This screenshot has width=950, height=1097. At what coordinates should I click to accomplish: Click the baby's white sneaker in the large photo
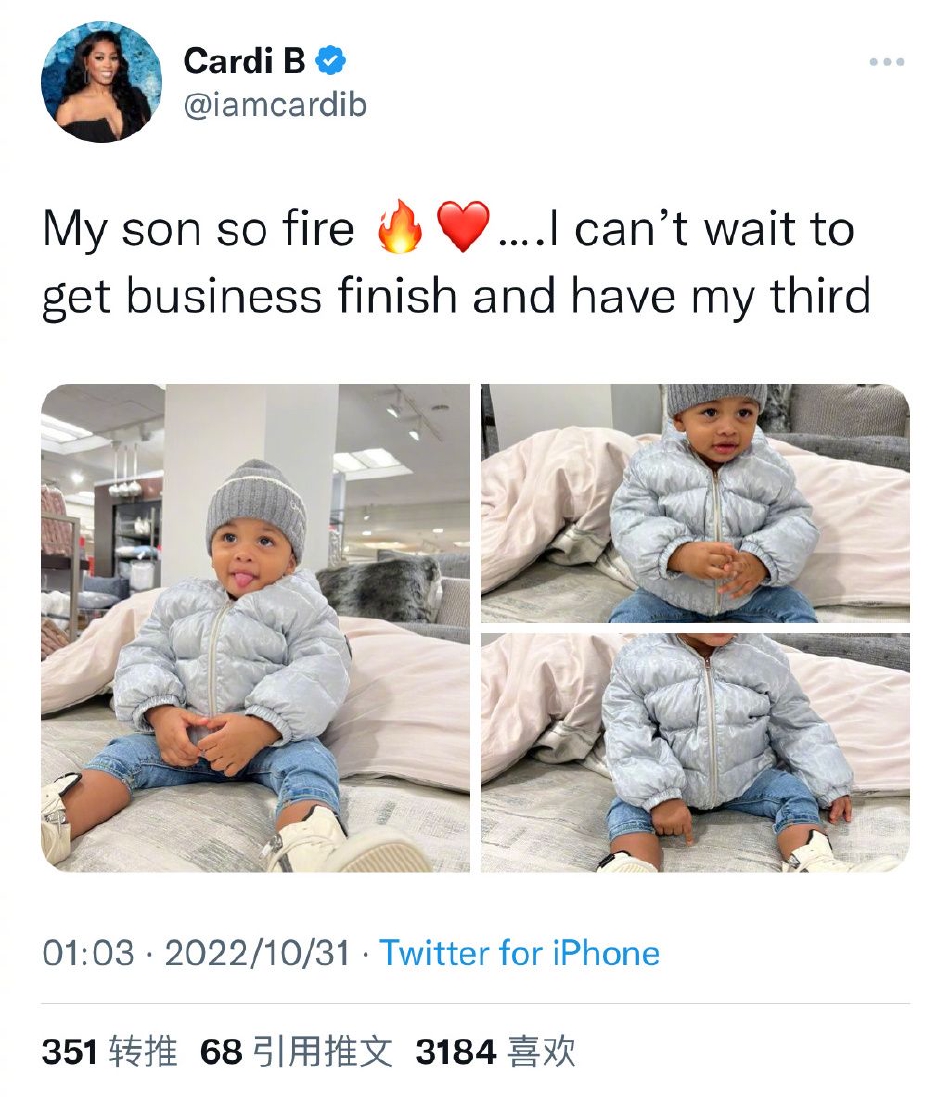347,841
